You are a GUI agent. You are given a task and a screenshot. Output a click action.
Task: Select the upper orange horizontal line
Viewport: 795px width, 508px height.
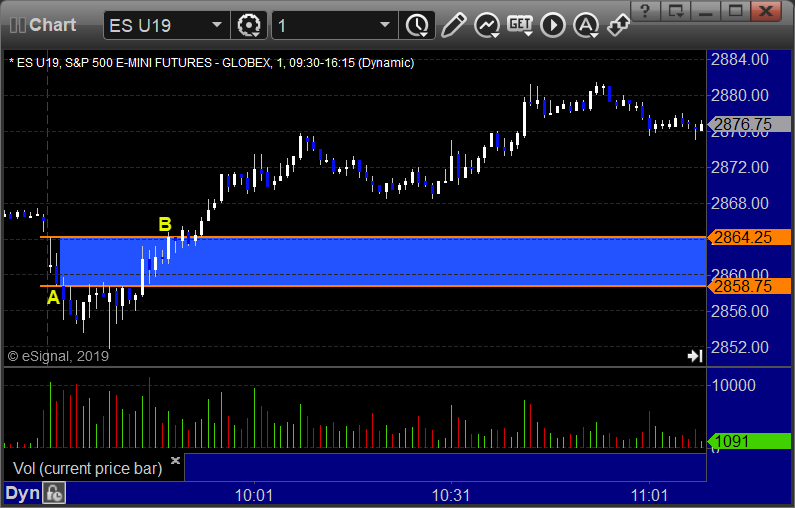[x=373, y=237]
